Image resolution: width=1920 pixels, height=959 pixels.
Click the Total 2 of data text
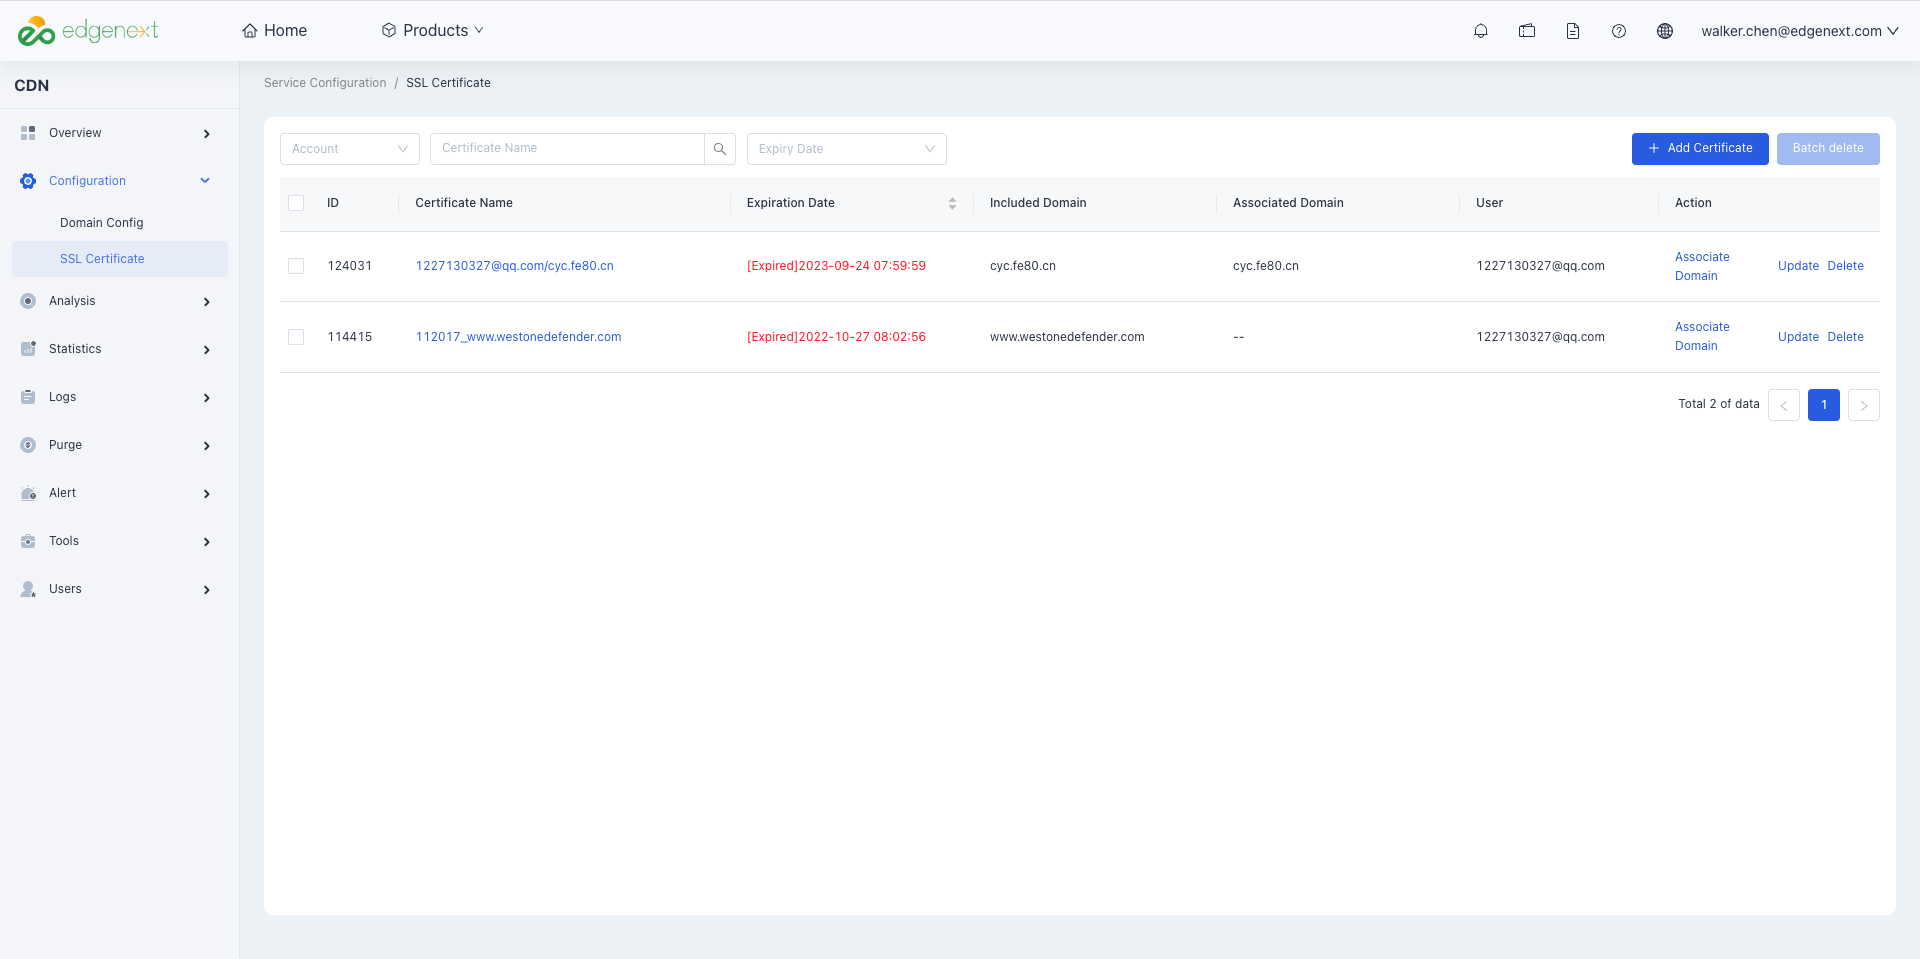1719,404
